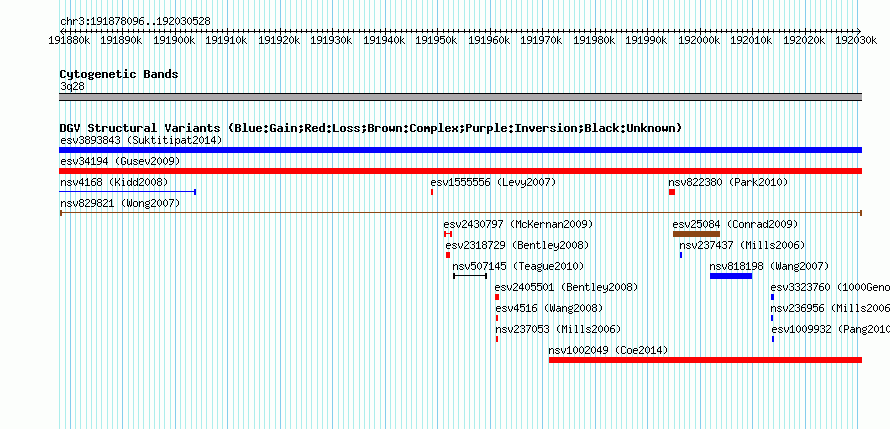
Task: Open the nsv4168 (Kidd2008) variant label
Action: point(114,182)
